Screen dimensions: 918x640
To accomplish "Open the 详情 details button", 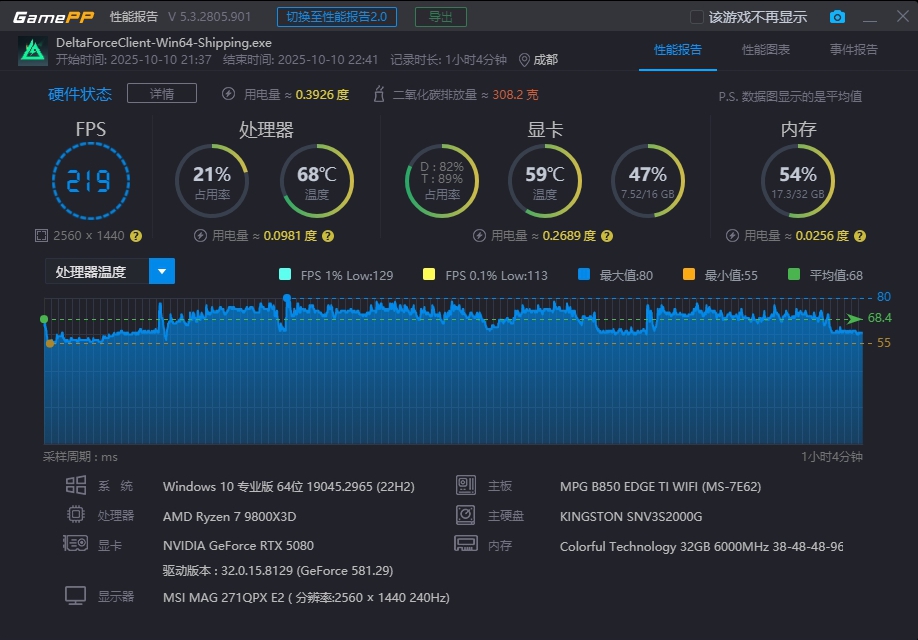I will [x=162, y=94].
